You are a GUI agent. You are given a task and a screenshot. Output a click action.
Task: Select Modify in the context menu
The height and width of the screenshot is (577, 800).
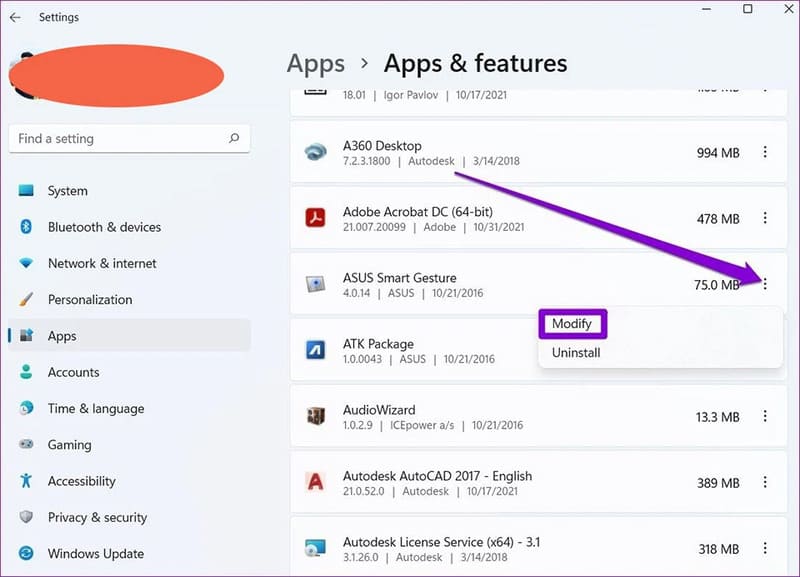571,323
